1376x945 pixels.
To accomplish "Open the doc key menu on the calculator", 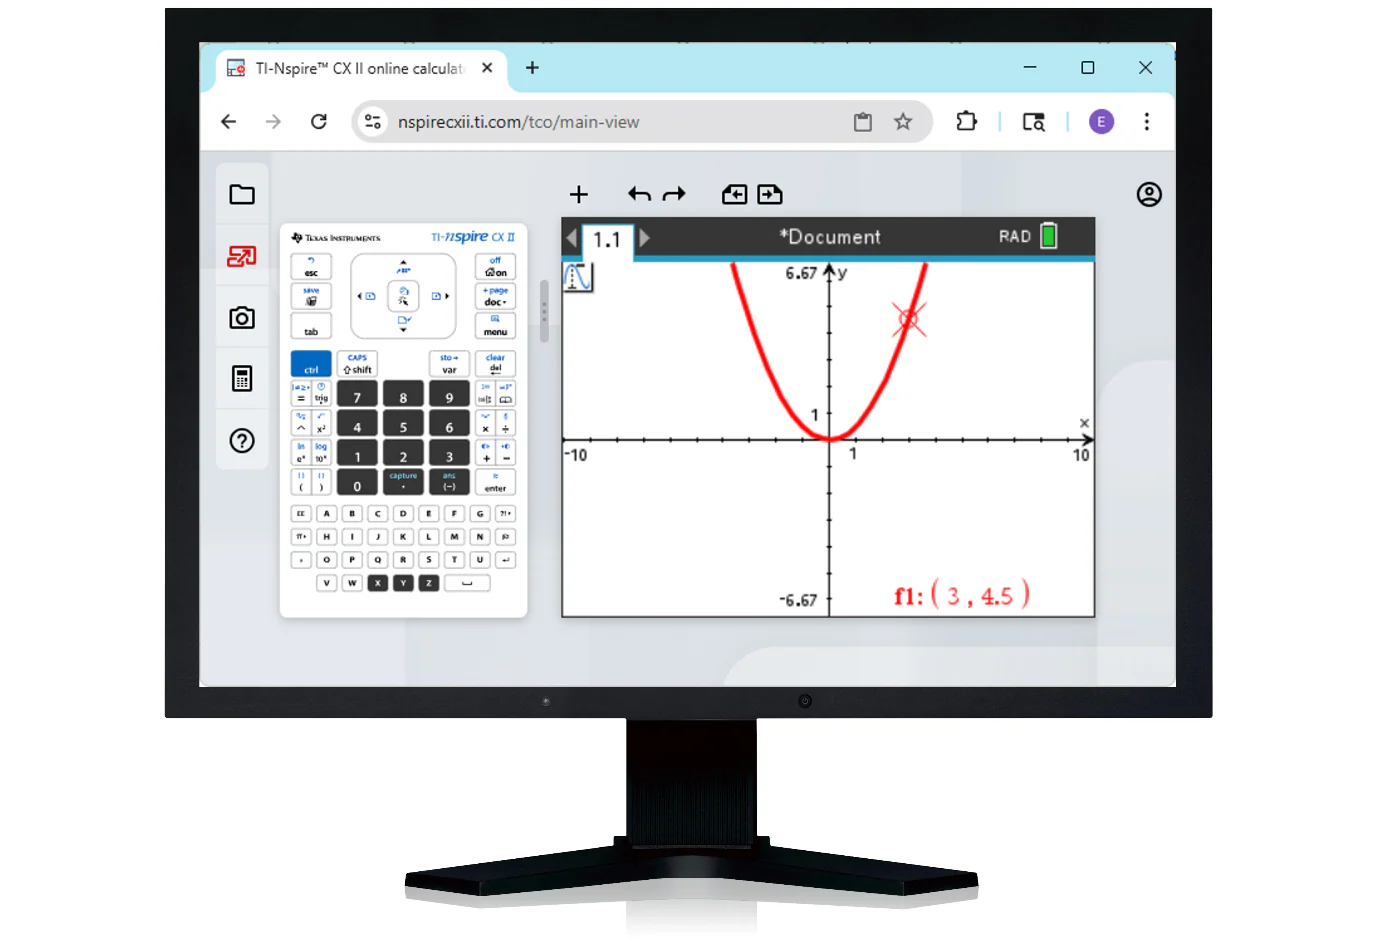I will [x=495, y=297].
